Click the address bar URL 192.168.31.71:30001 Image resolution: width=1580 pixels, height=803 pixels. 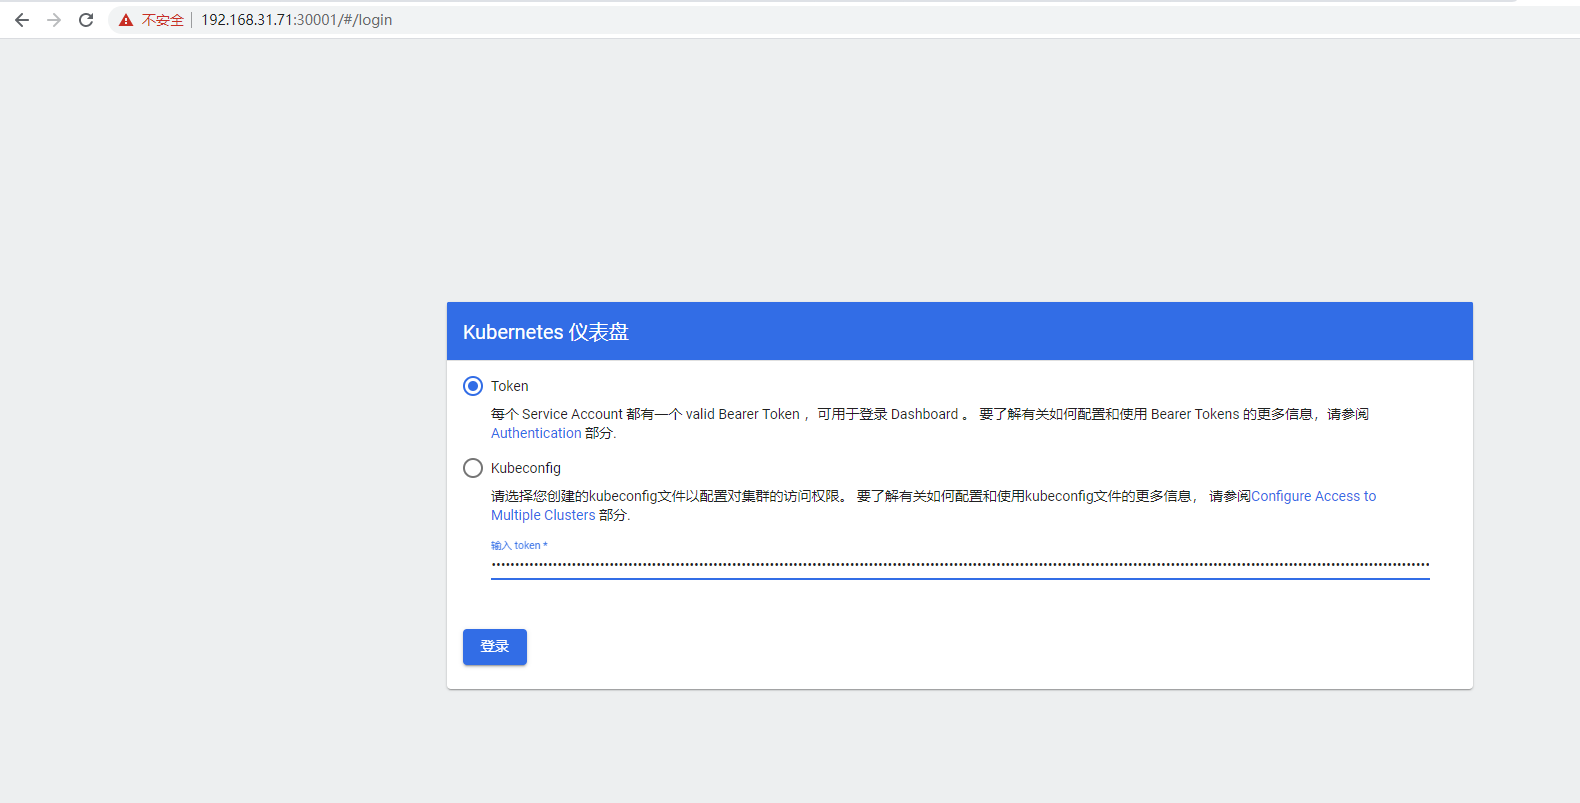(x=297, y=20)
